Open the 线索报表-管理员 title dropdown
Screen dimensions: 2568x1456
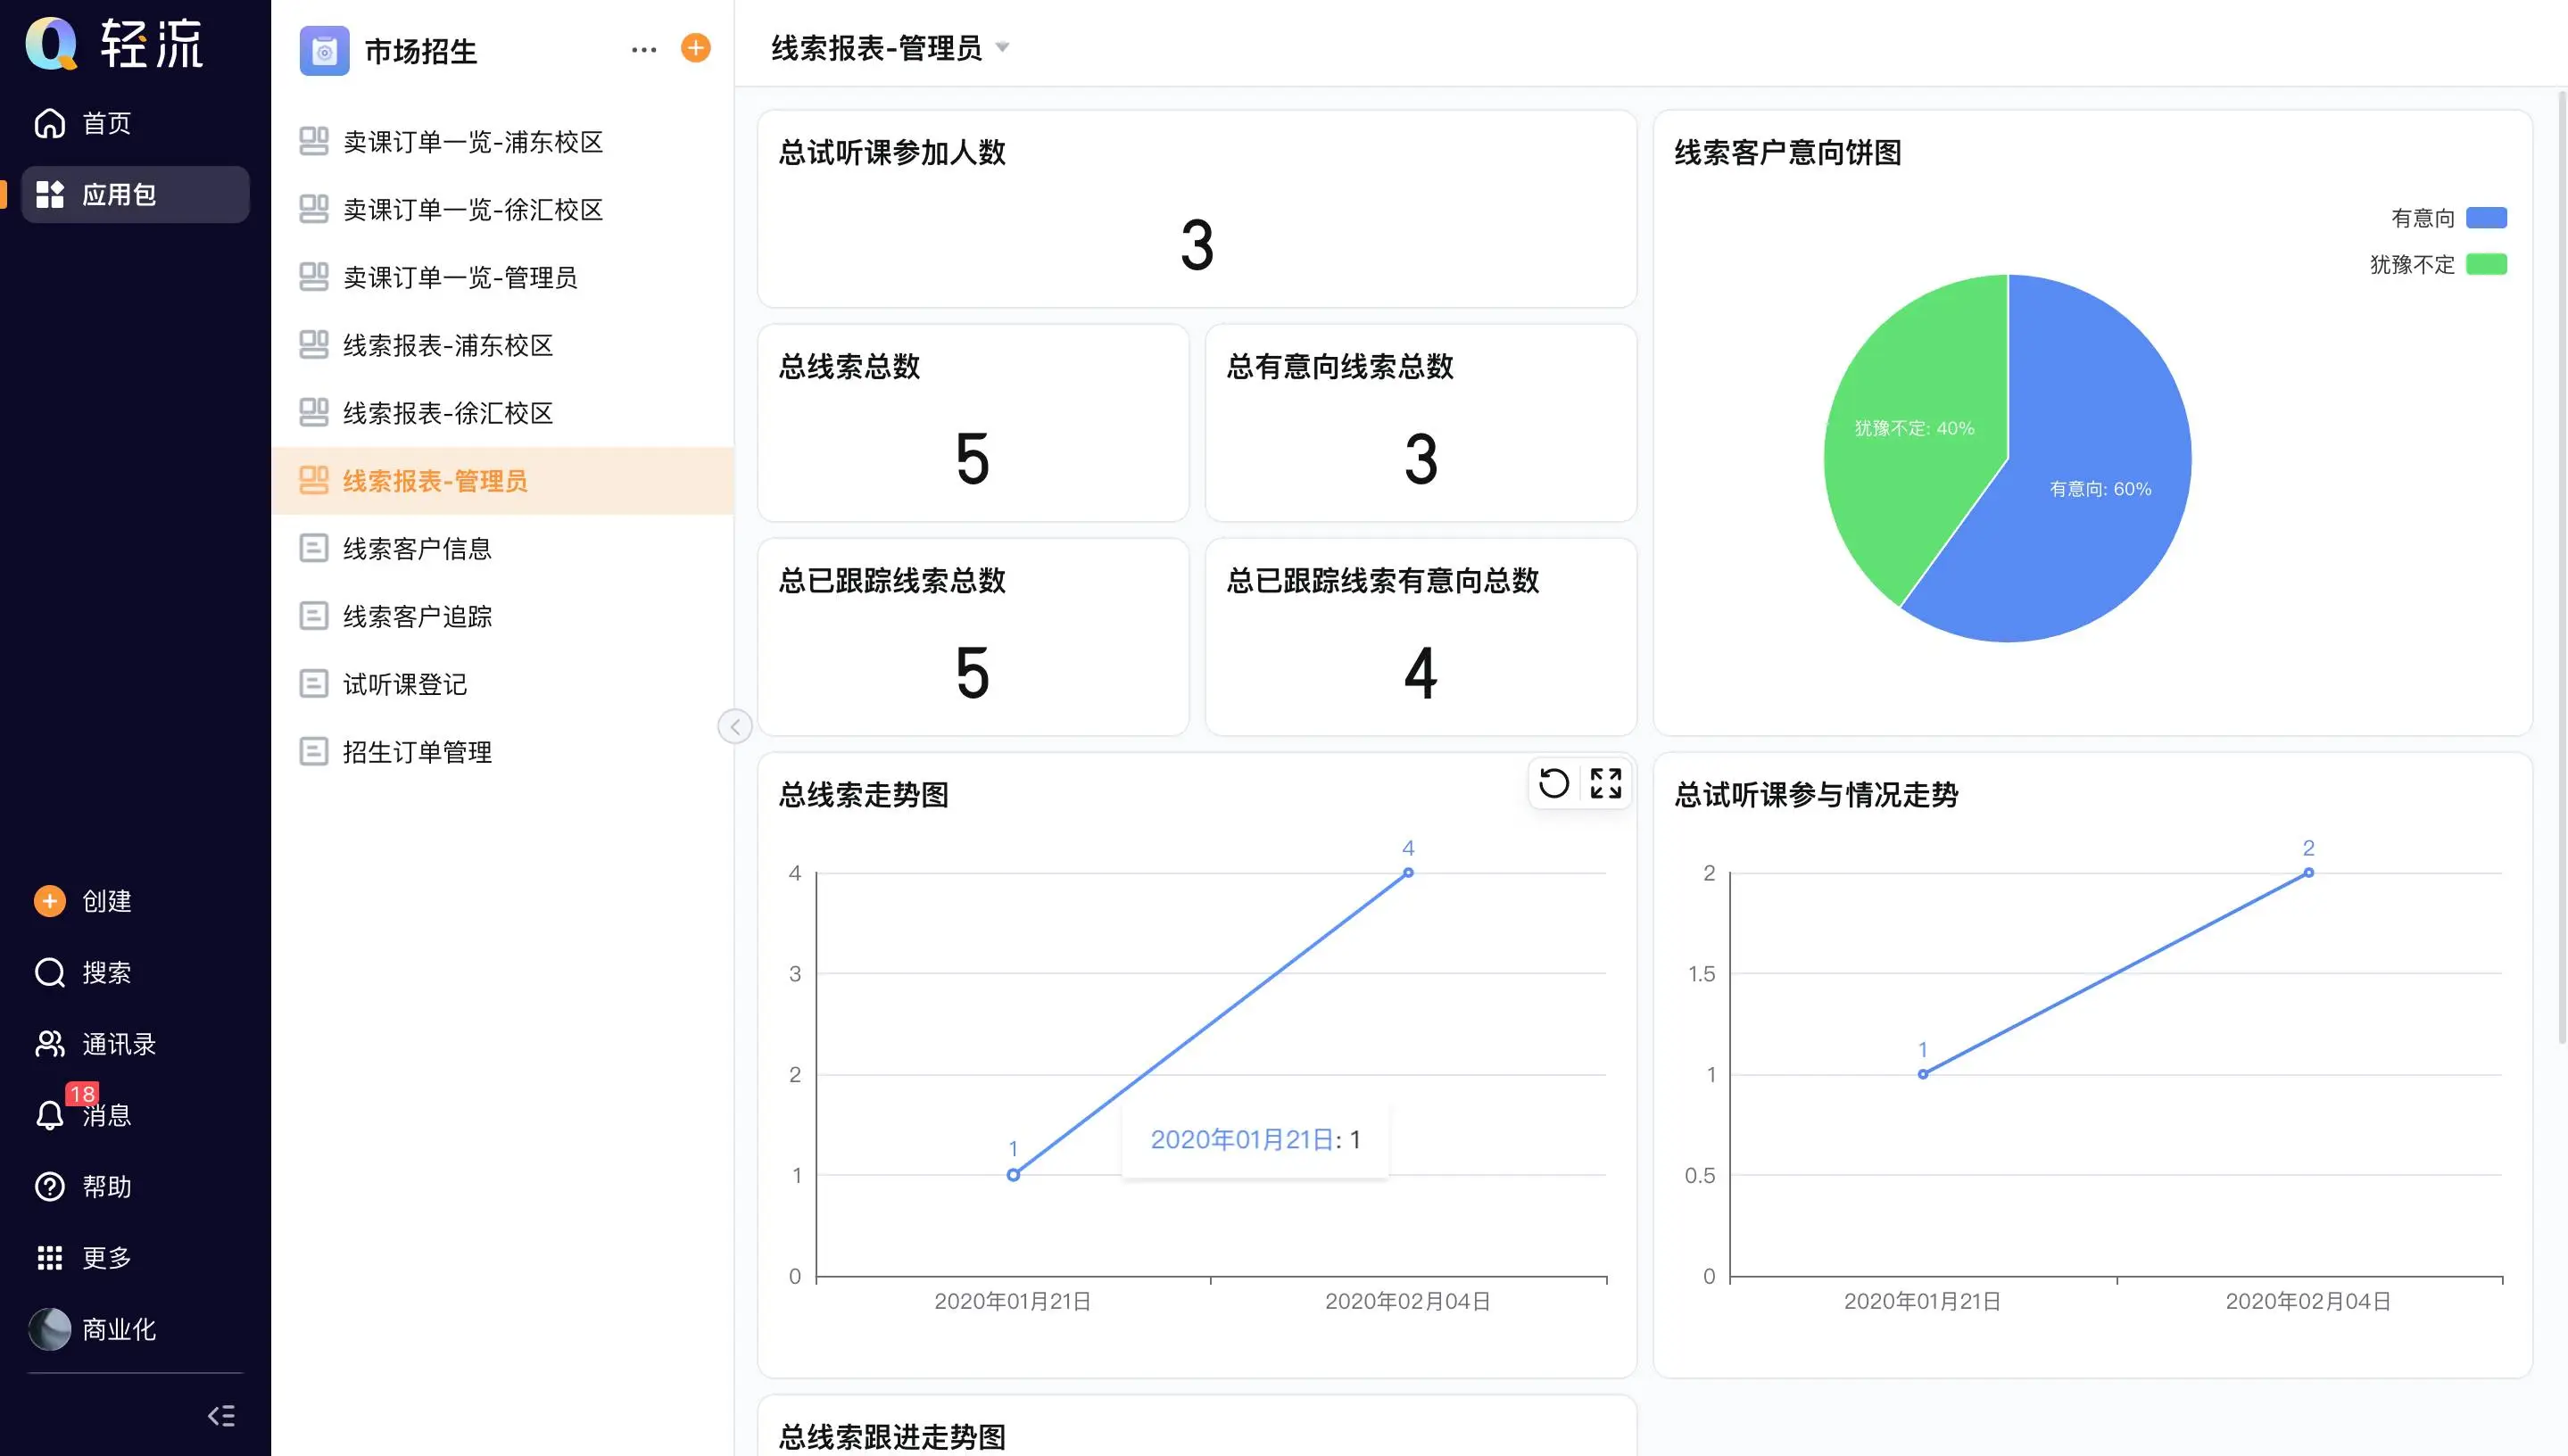coord(1002,47)
